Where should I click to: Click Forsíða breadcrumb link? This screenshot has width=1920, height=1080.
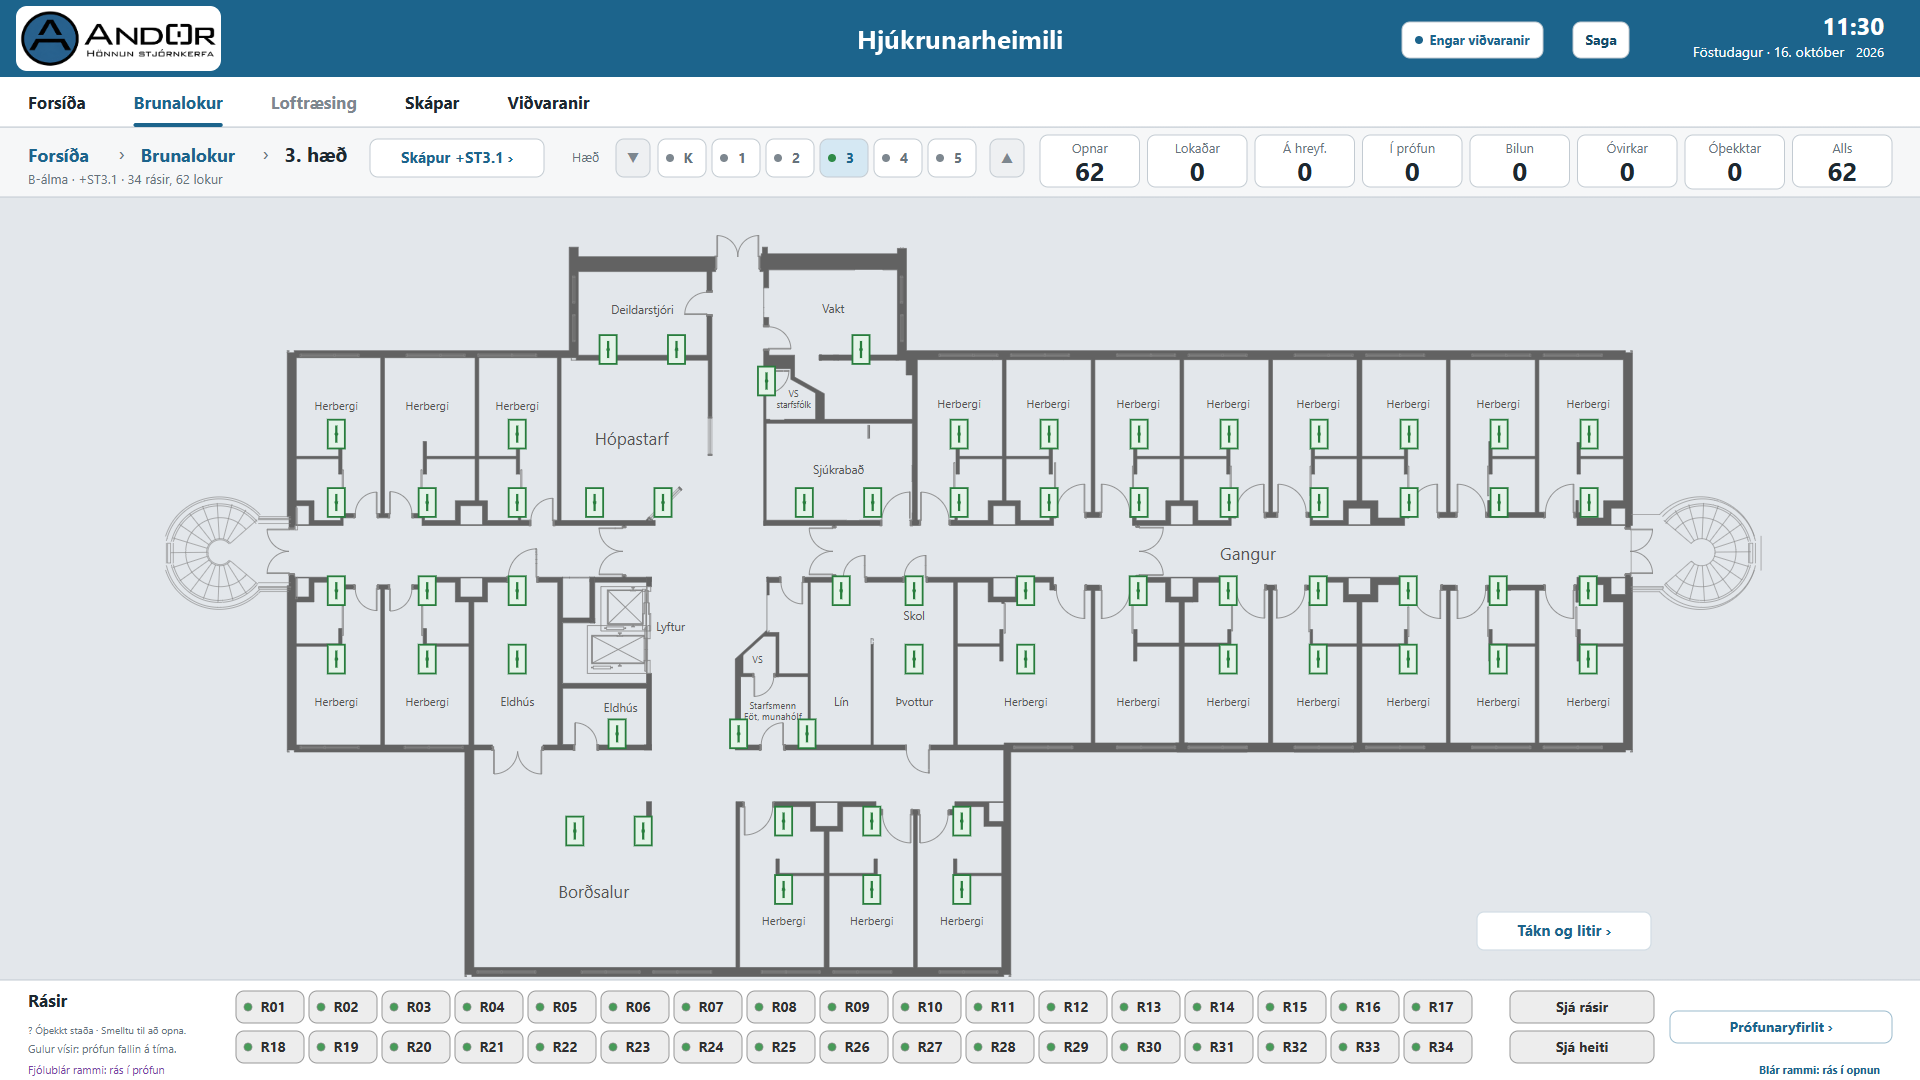[x=58, y=156]
